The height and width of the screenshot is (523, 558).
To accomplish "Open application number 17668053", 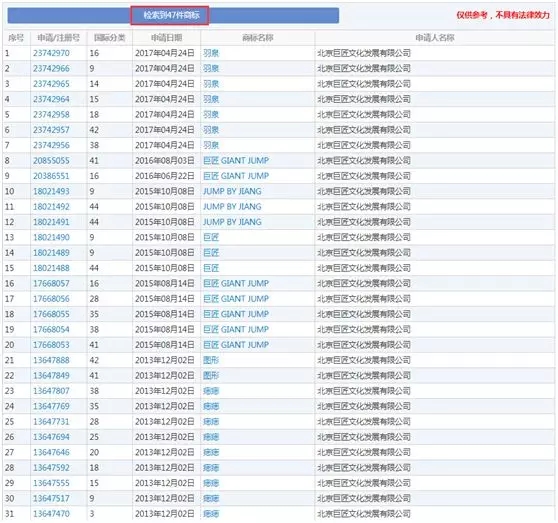I will [x=51, y=345].
